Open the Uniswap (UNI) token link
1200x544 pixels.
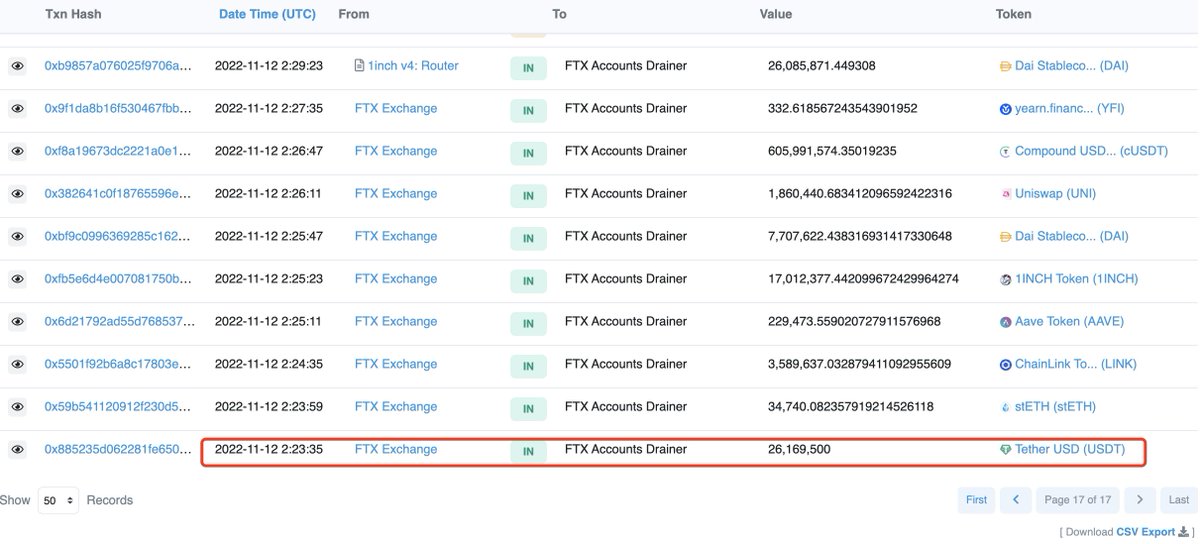[x=1056, y=193]
